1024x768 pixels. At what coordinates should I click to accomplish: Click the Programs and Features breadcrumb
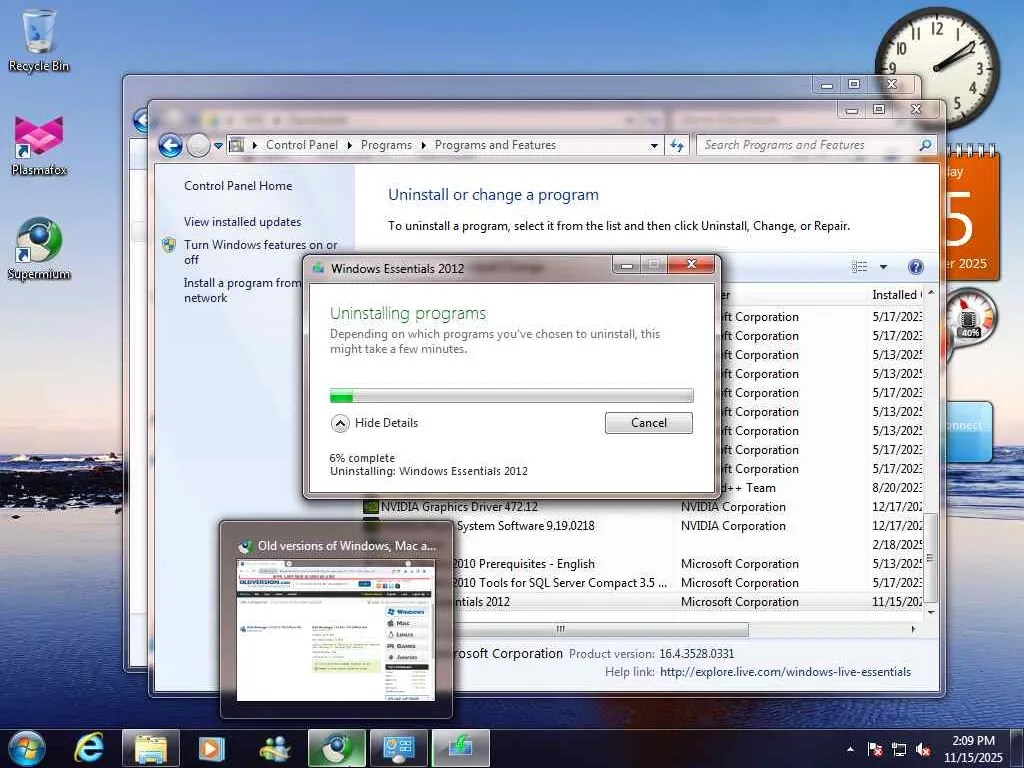495,145
